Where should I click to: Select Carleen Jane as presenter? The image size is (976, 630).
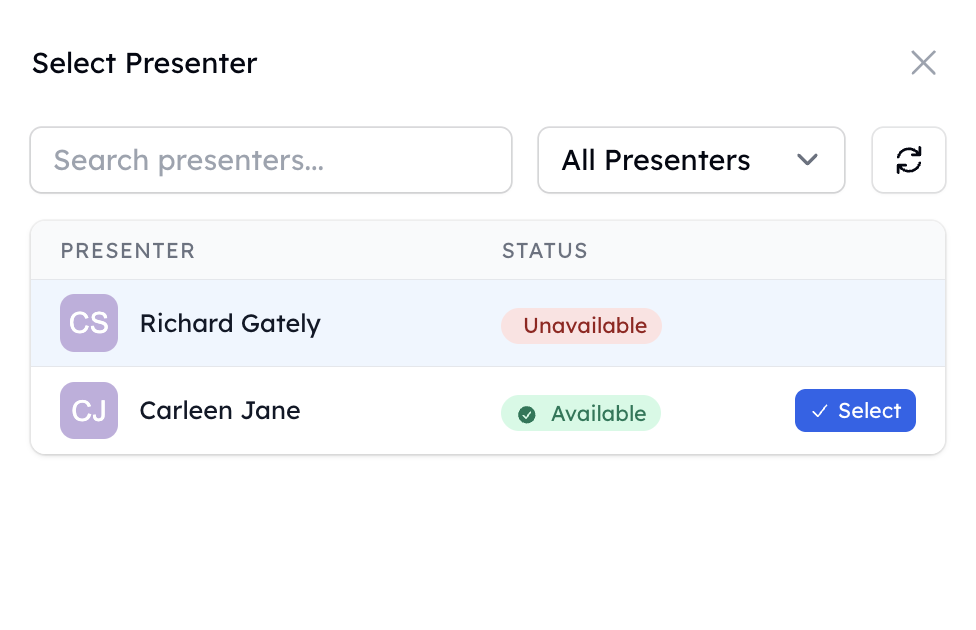coord(855,410)
